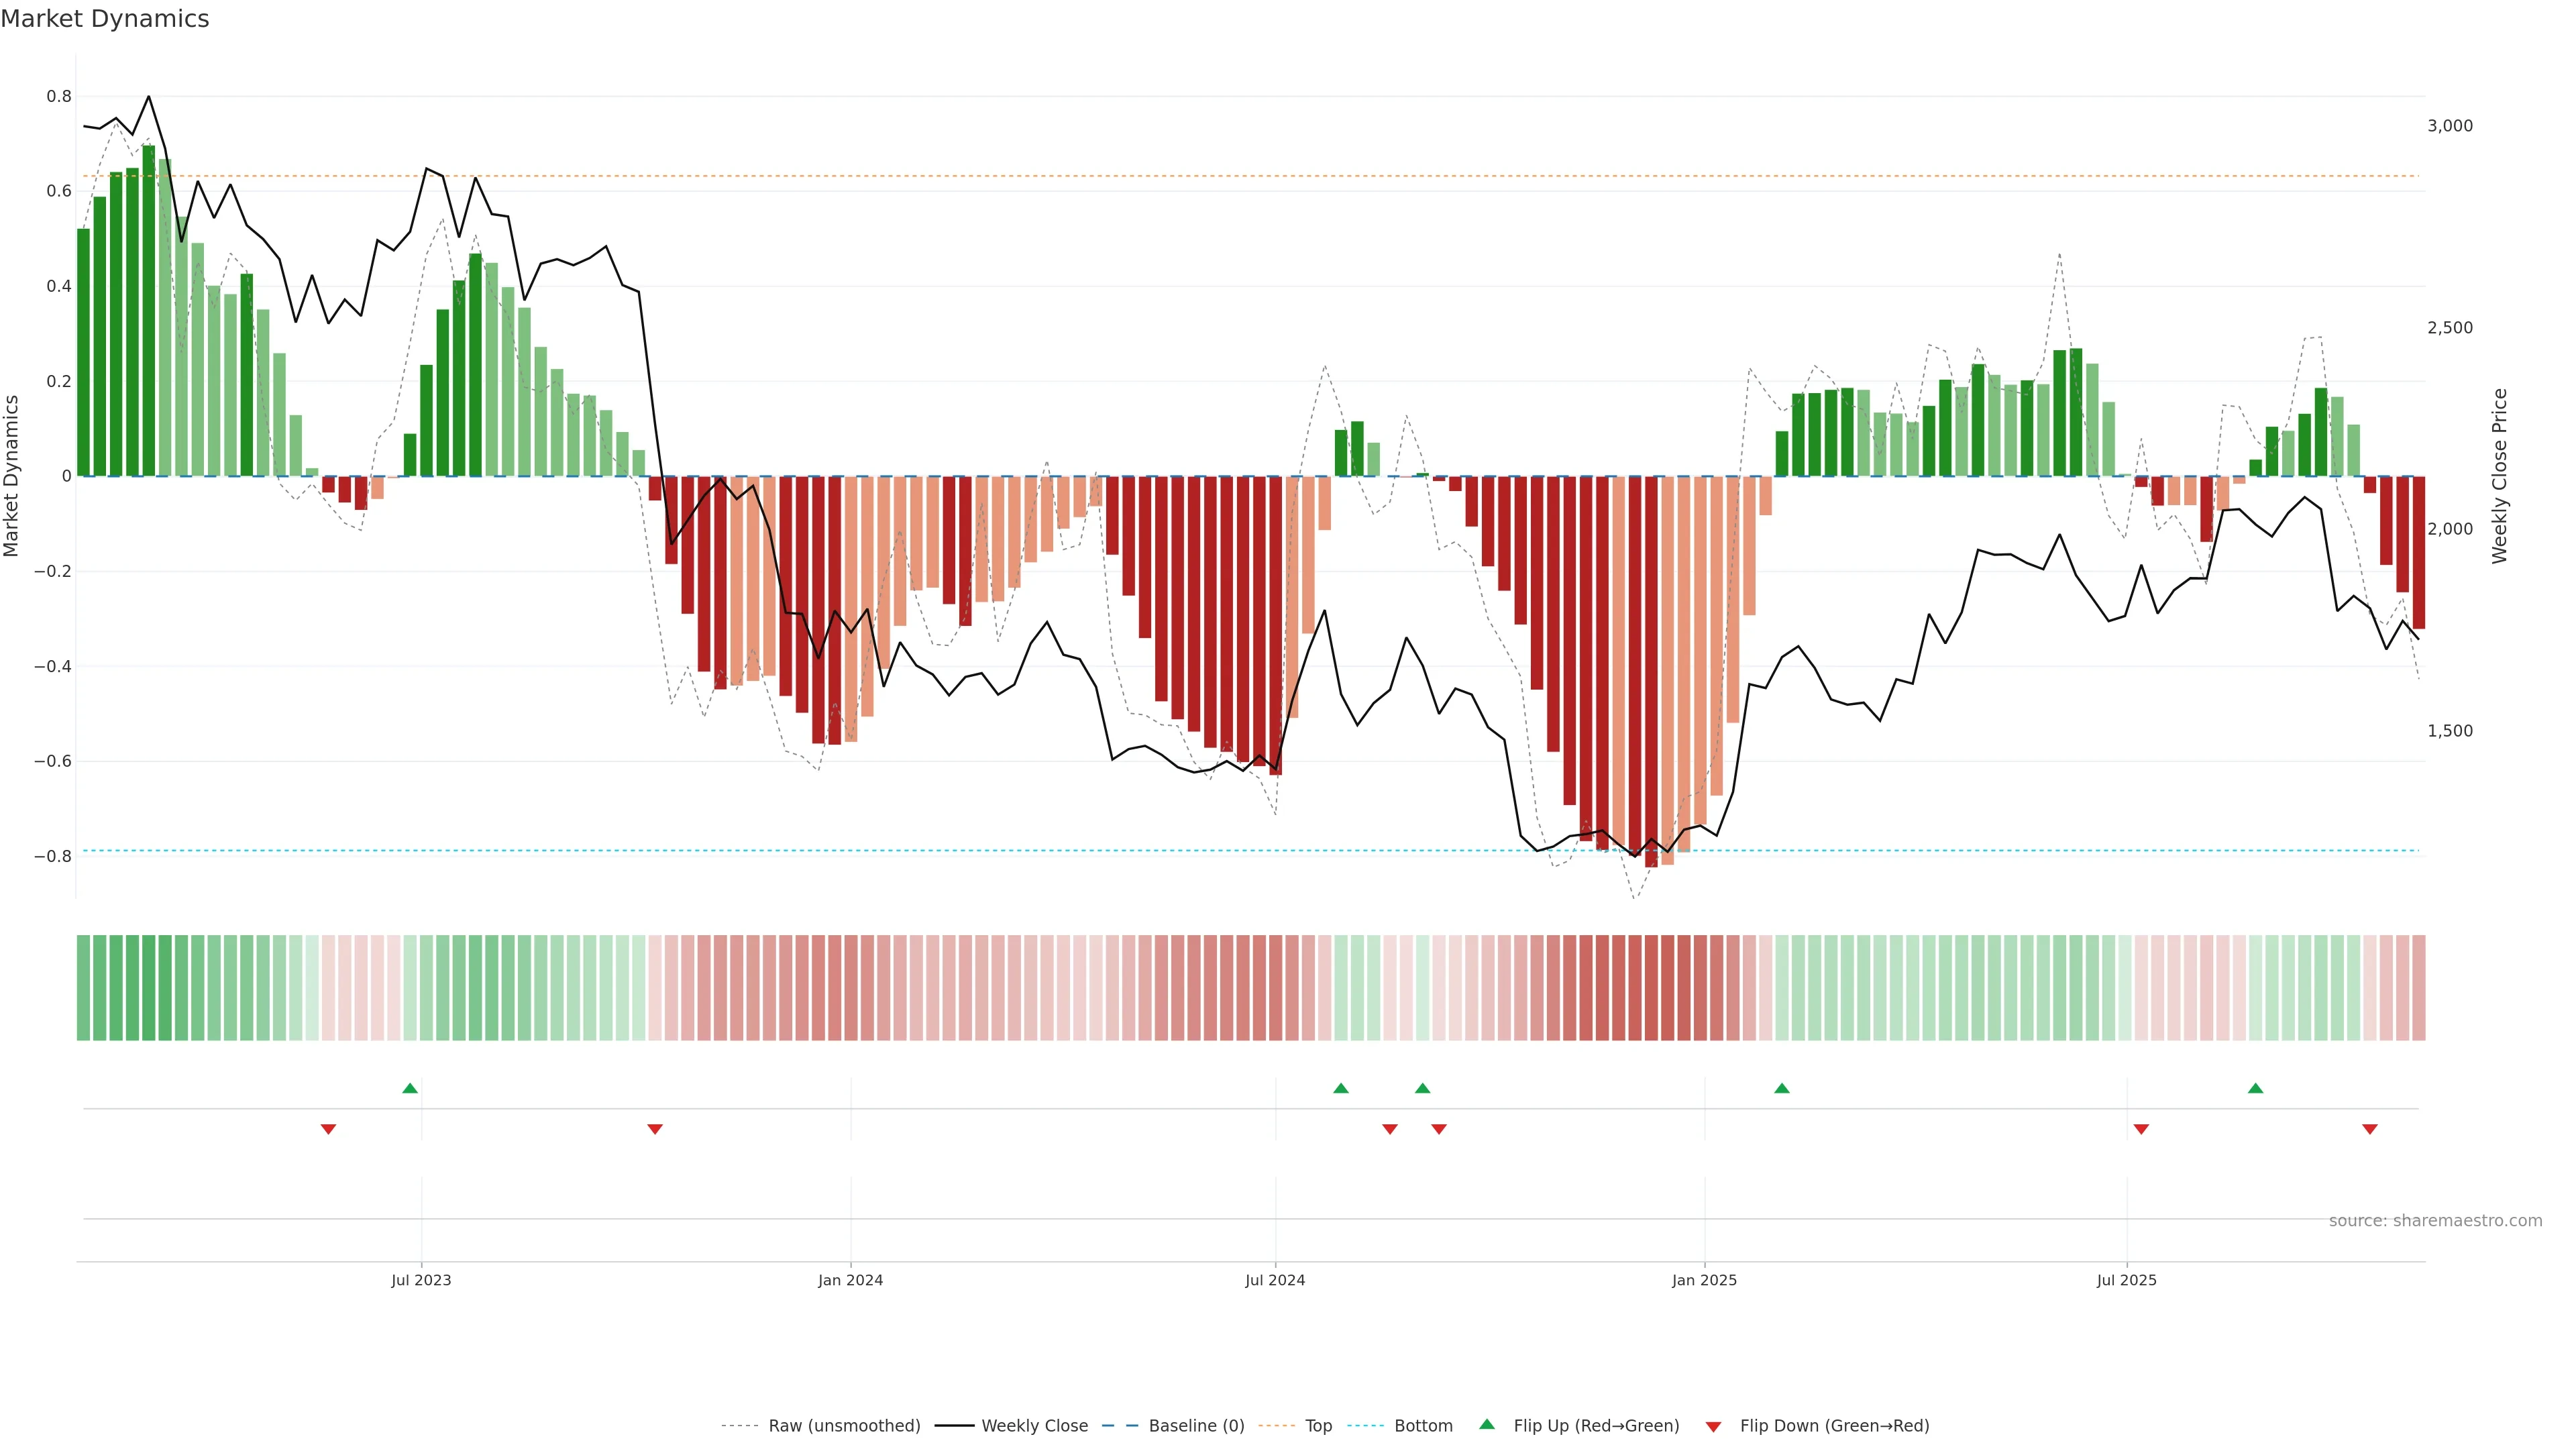
Task: Click the Jan 2024 x-axis label
Action: [x=850, y=1280]
